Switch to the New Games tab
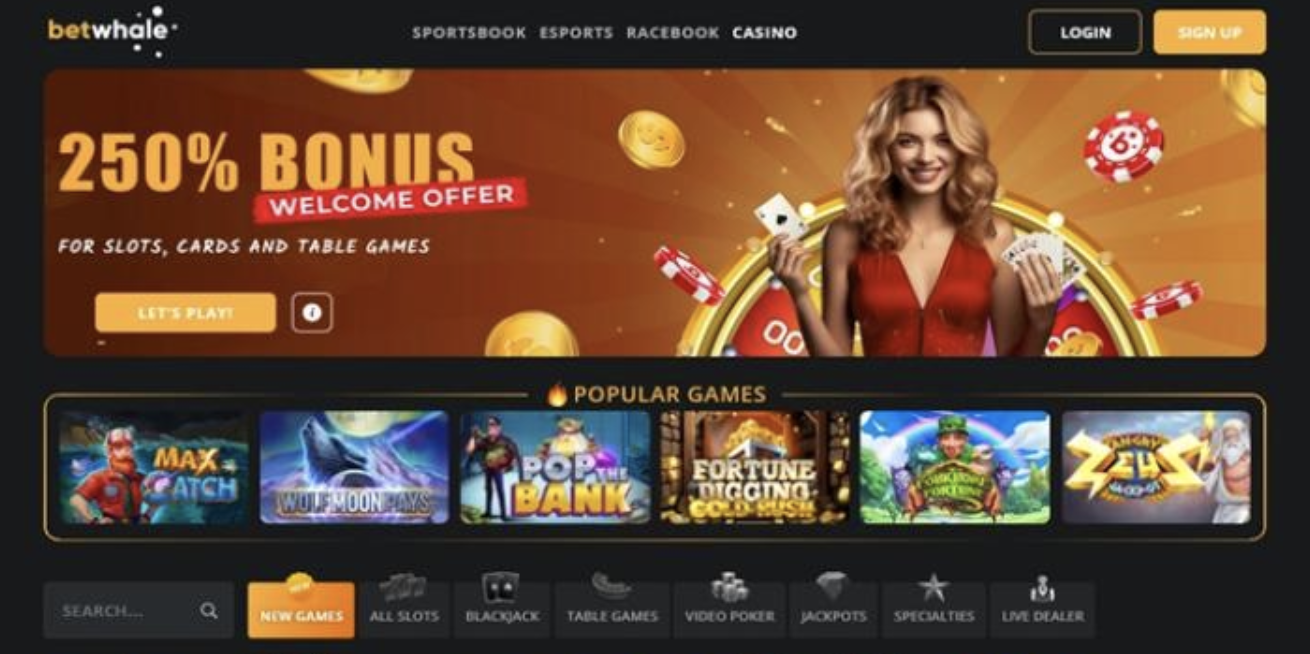 tap(301, 610)
